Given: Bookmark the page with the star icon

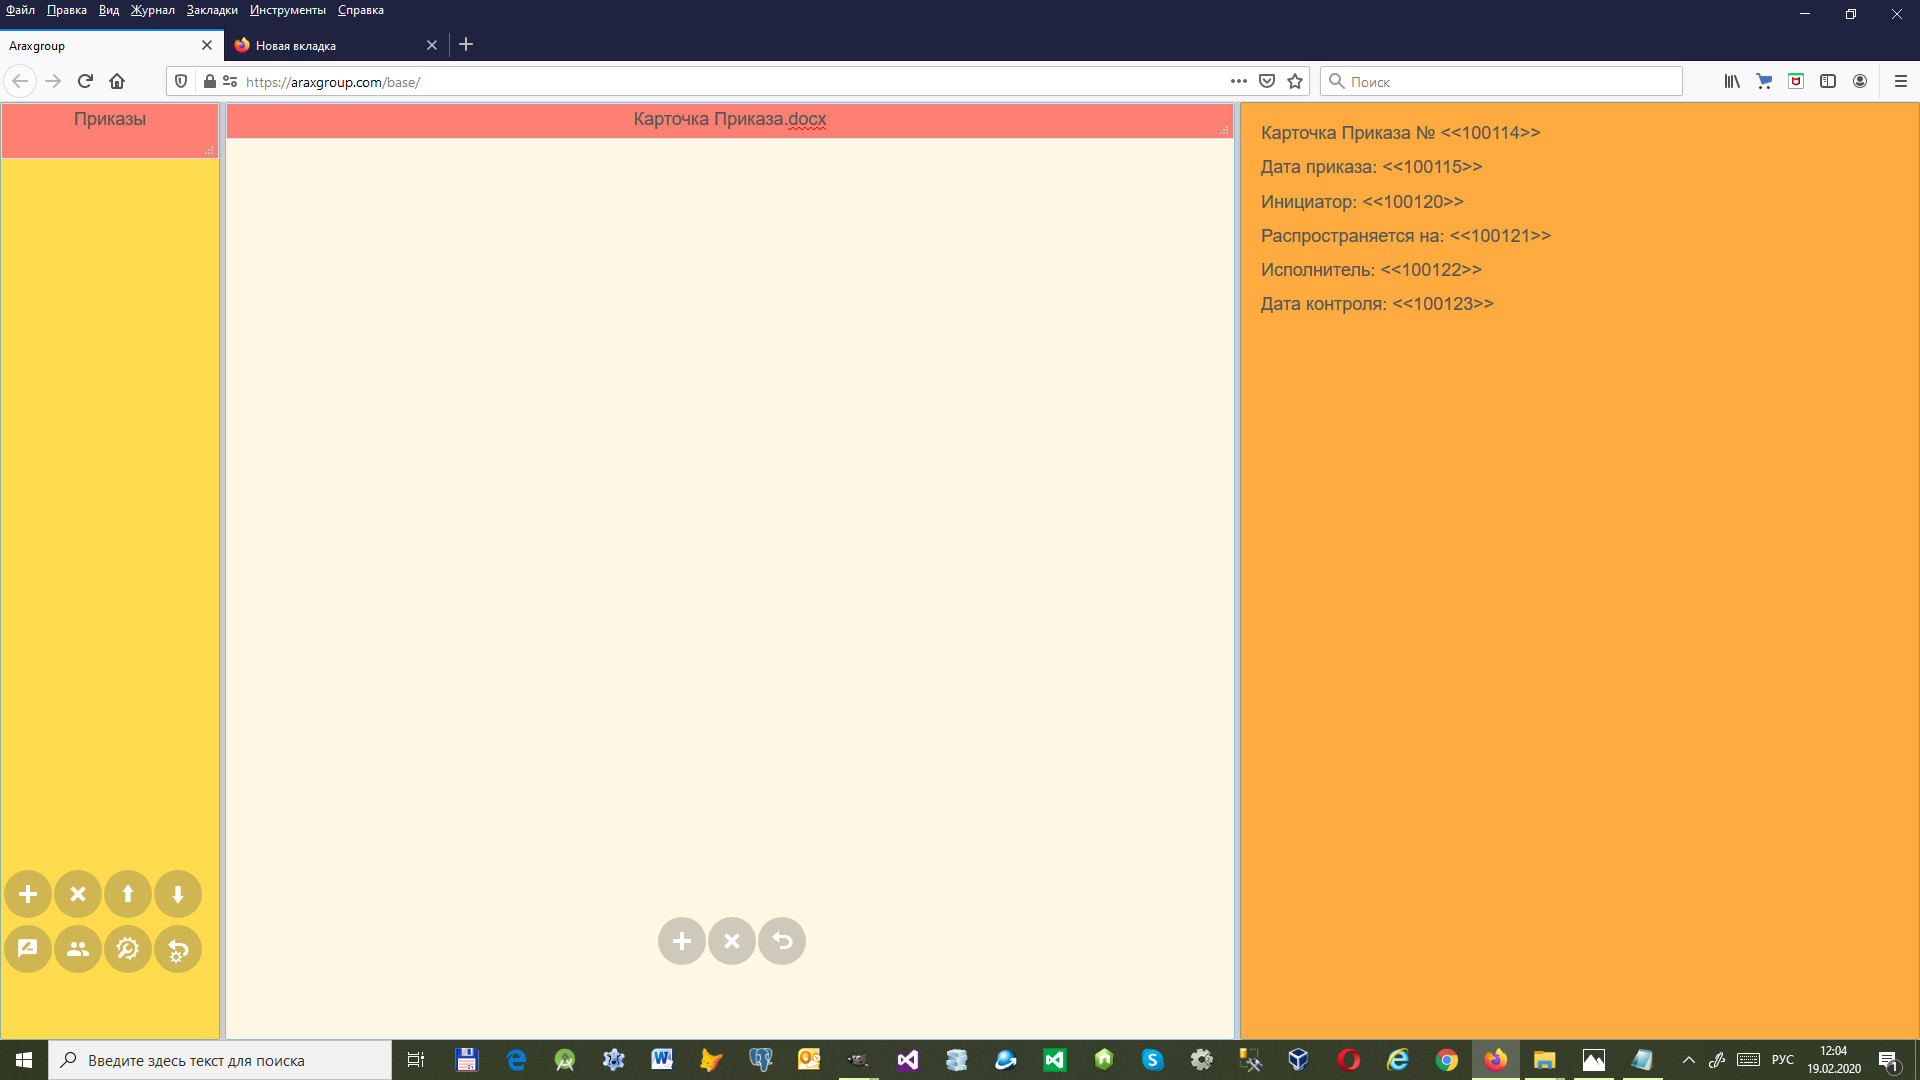Looking at the screenshot, I should tap(1295, 82).
